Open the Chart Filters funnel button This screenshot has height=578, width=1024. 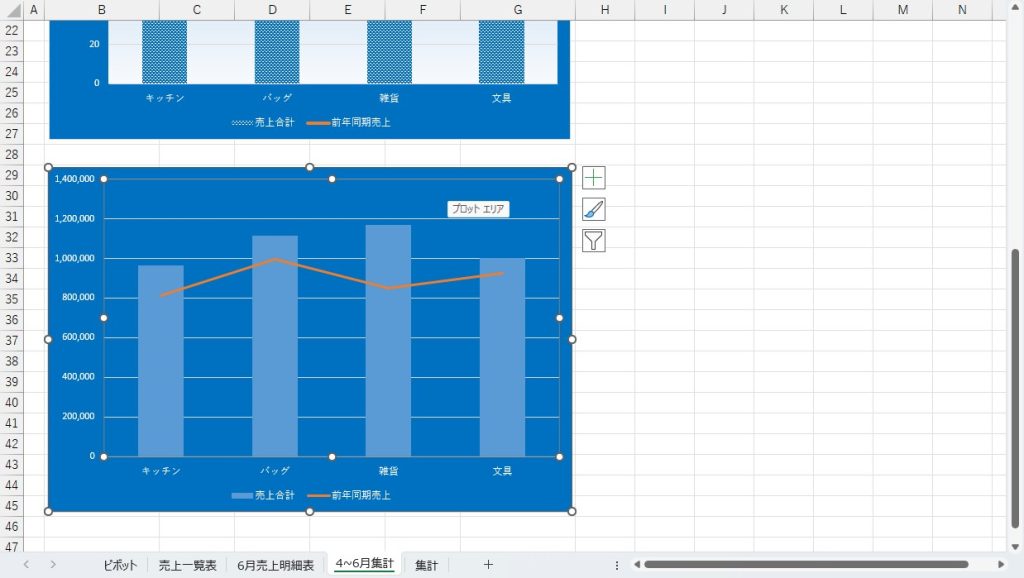(x=594, y=240)
